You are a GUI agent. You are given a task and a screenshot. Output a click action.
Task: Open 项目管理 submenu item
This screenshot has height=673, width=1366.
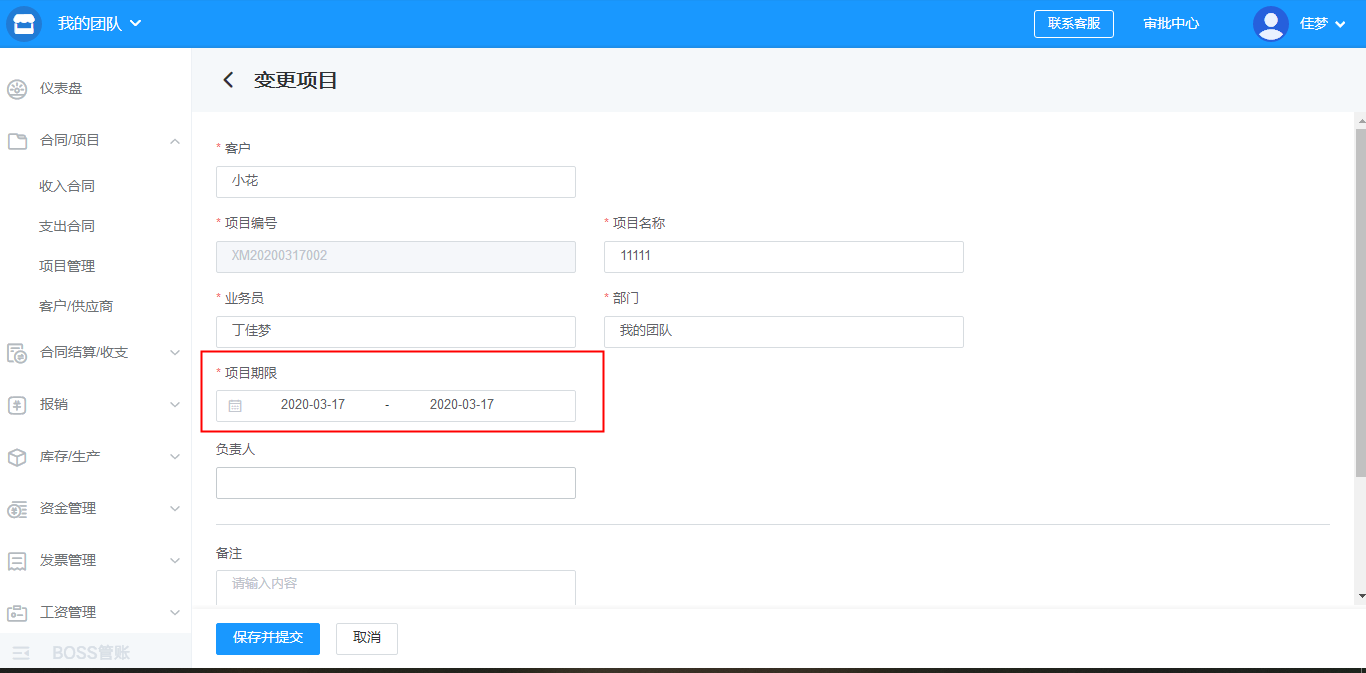click(67, 266)
